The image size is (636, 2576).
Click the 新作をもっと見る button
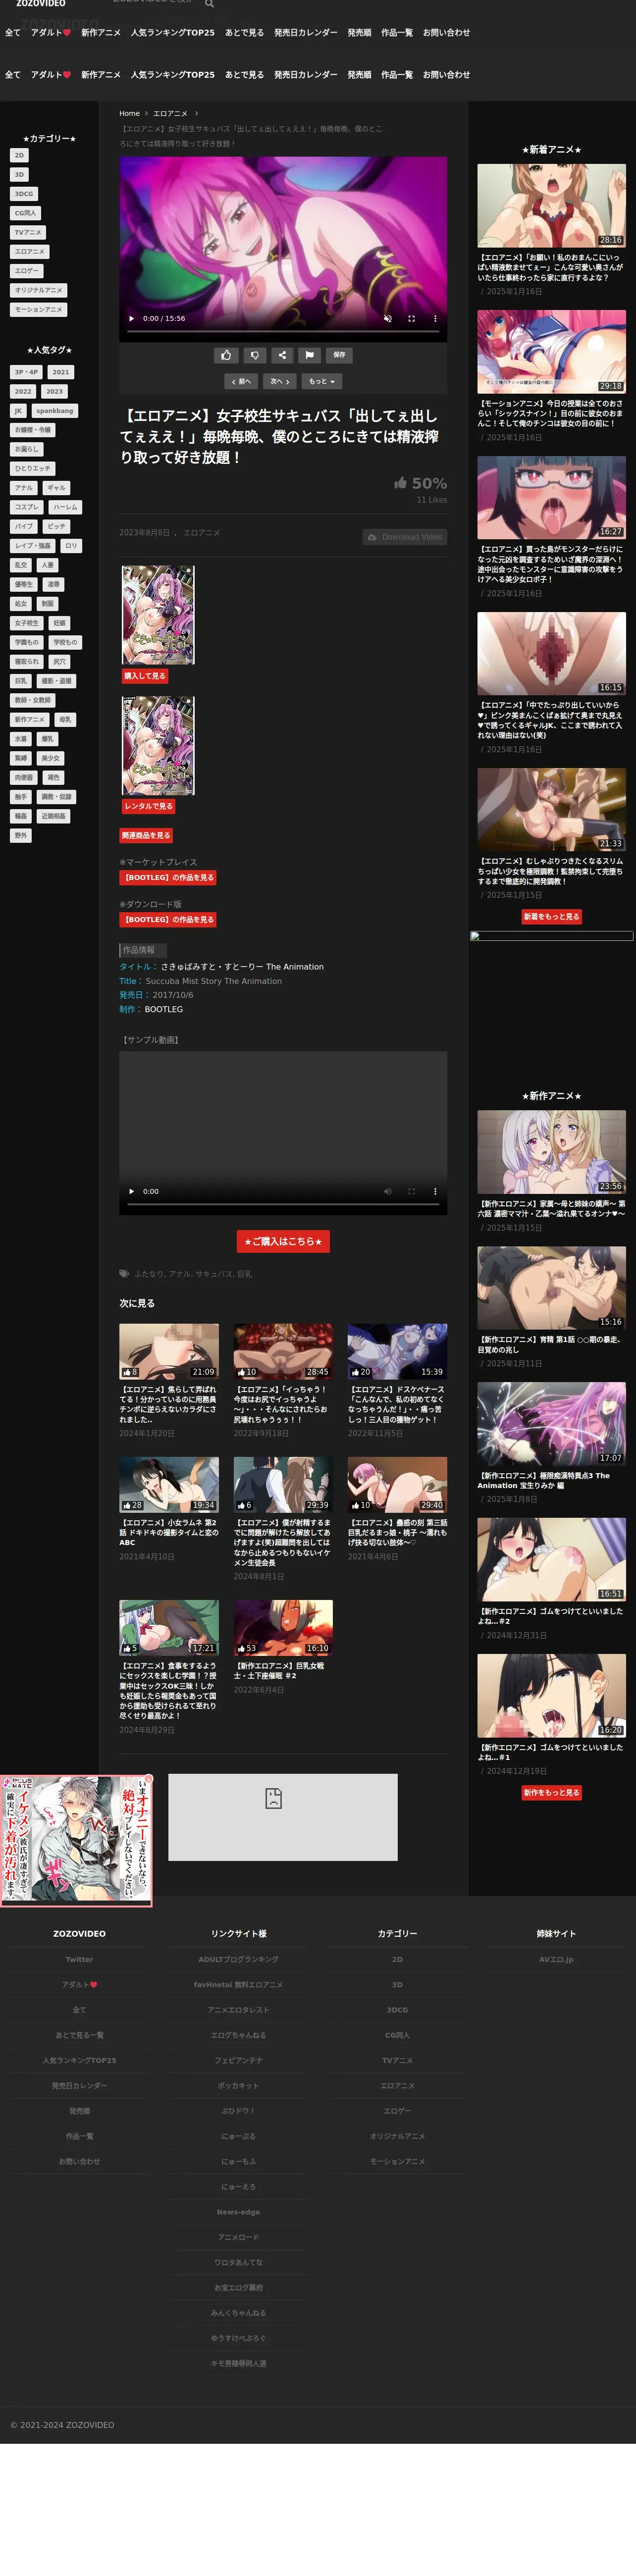click(551, 1792)
